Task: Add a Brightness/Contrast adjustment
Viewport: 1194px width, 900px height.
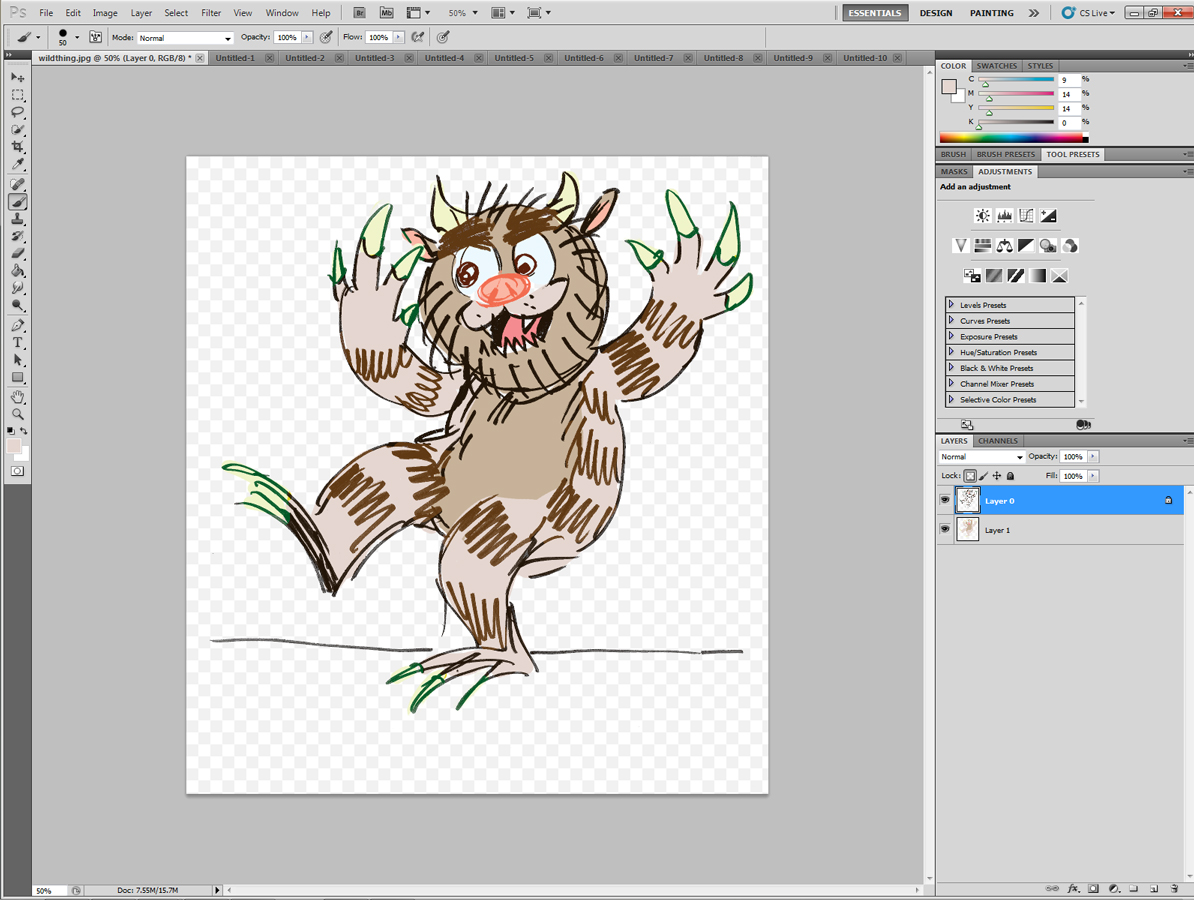Action: 982,215
